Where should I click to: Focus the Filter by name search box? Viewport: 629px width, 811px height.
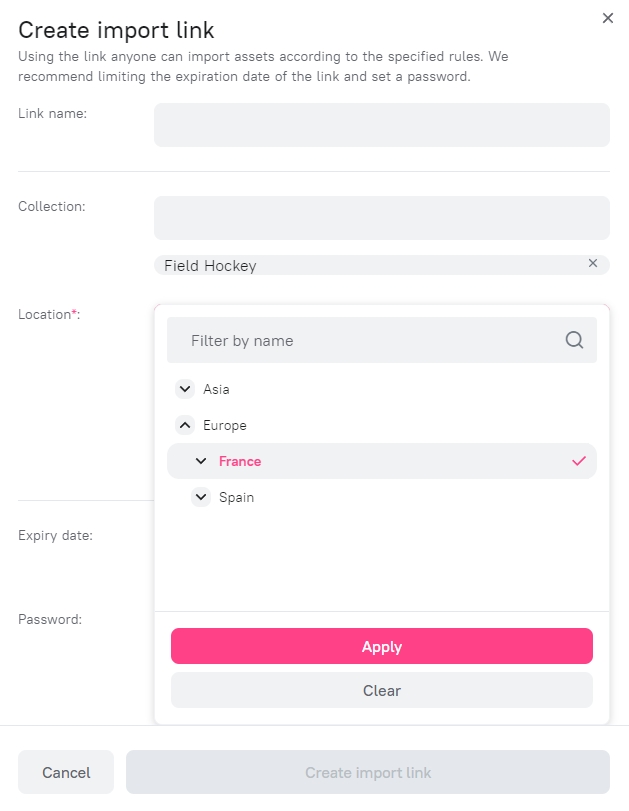click(x=382, y=340)
